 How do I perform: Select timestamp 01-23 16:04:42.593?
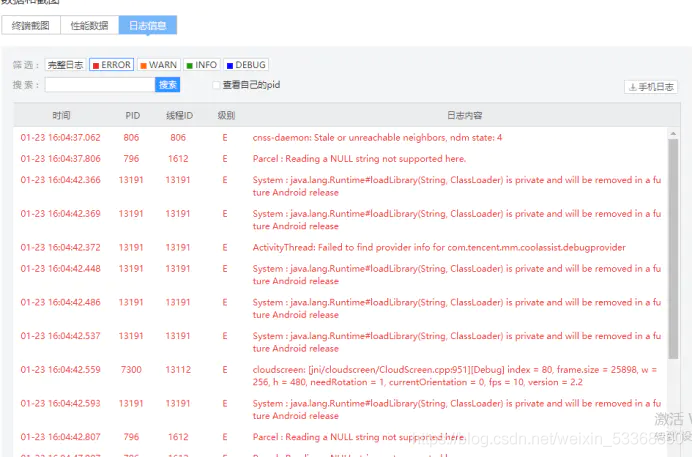click(61, 404)
